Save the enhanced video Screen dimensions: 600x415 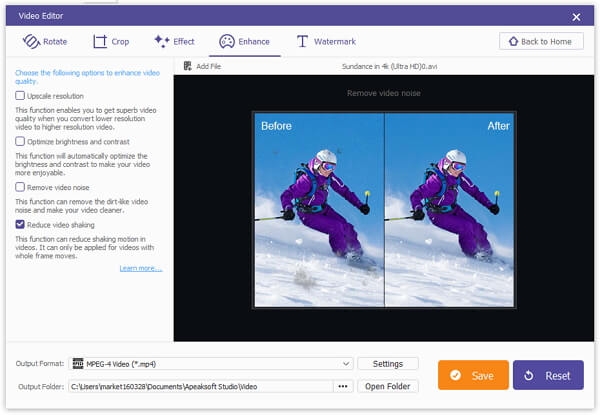pos(473,375)
